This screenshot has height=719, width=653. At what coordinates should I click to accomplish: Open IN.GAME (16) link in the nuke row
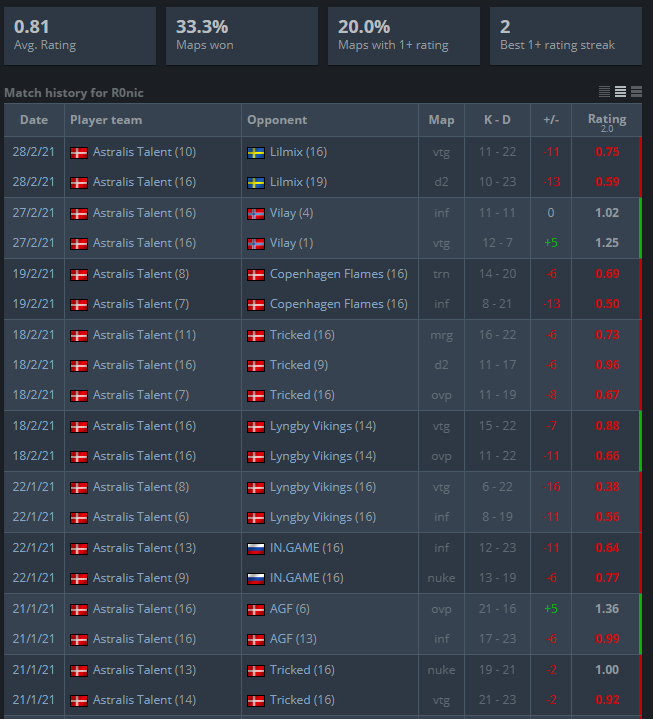306,578
